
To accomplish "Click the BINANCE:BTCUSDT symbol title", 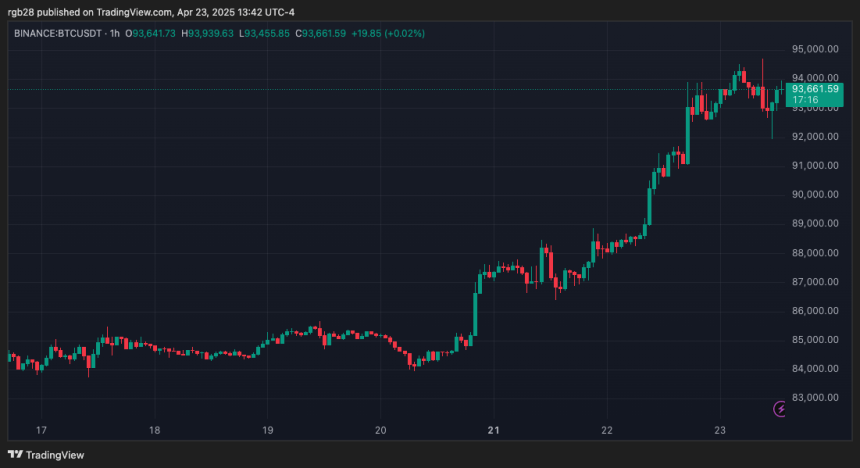I will coord(58,33).
